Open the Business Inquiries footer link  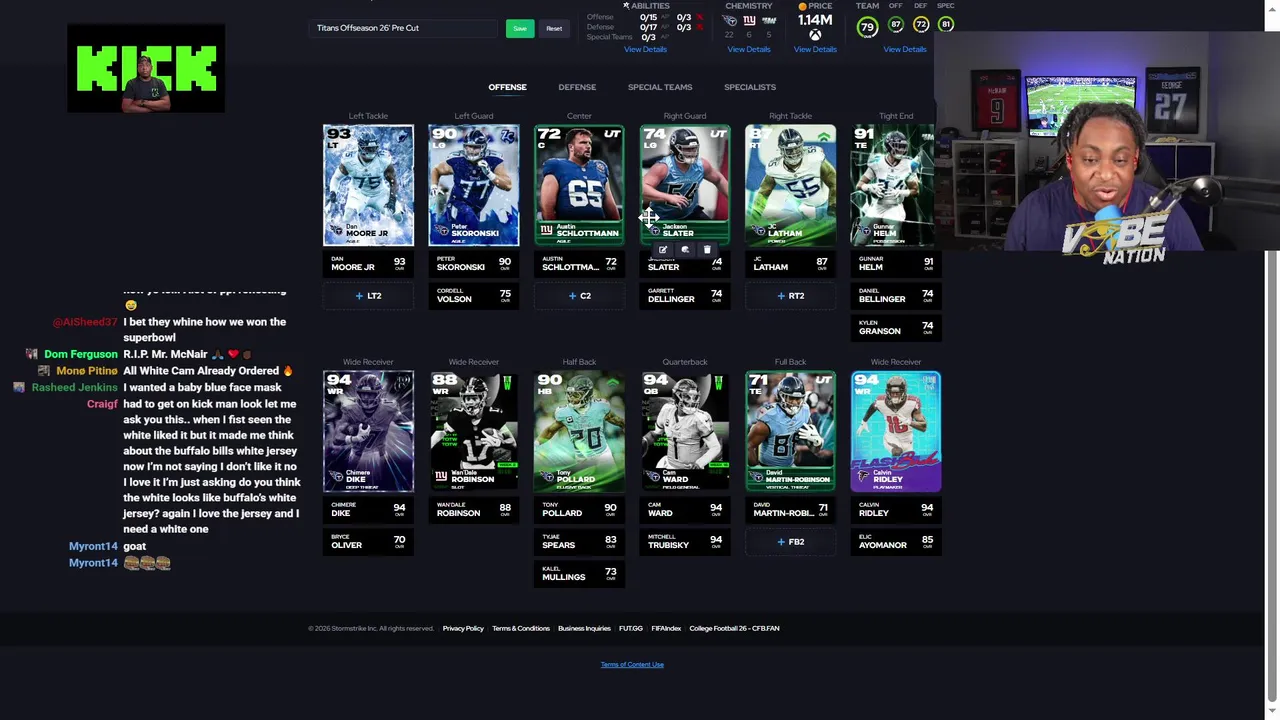[x=584, y=628]
